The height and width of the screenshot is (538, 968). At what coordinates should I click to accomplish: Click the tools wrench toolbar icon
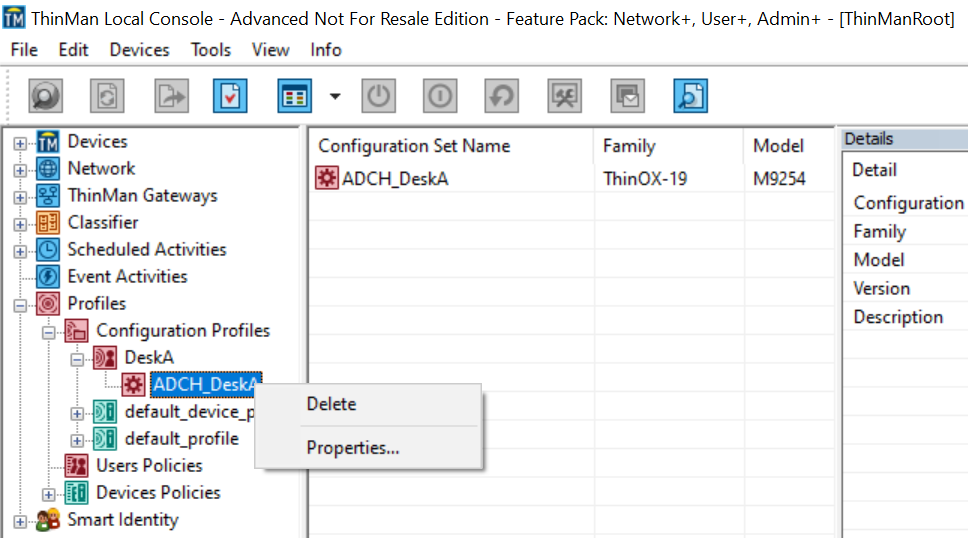point(564,96)
